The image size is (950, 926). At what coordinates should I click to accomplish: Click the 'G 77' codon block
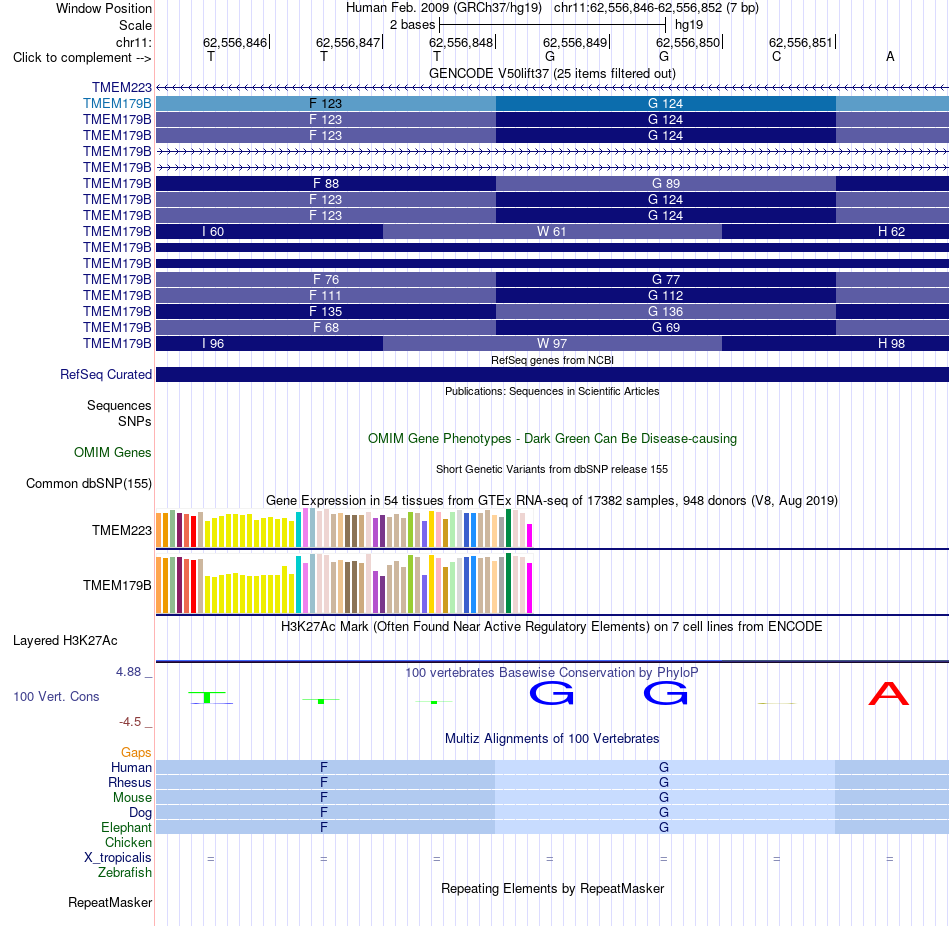pyautogui.click(x=666, y=279)
